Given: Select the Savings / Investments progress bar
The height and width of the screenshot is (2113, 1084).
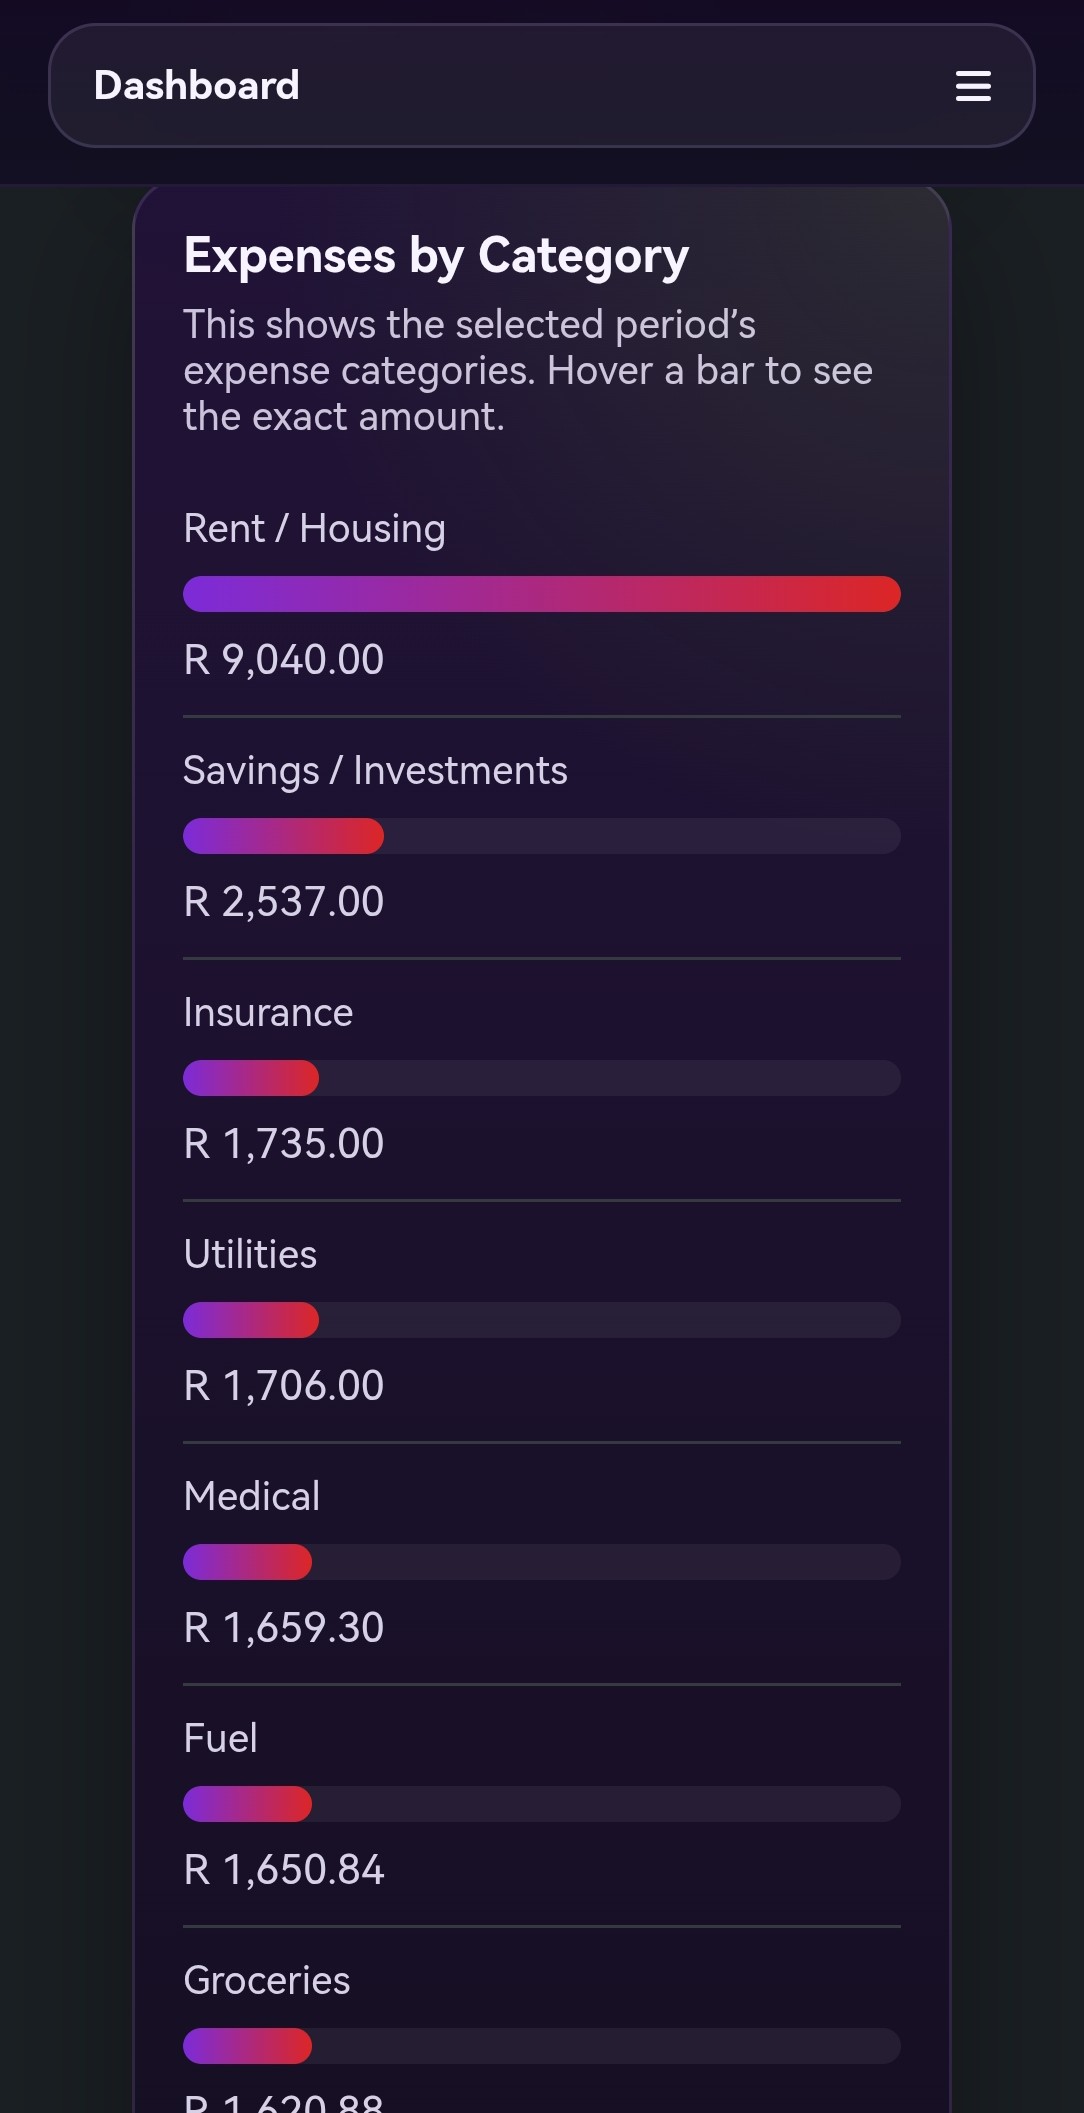Looking at the screenshot, I should pos(540,837).
